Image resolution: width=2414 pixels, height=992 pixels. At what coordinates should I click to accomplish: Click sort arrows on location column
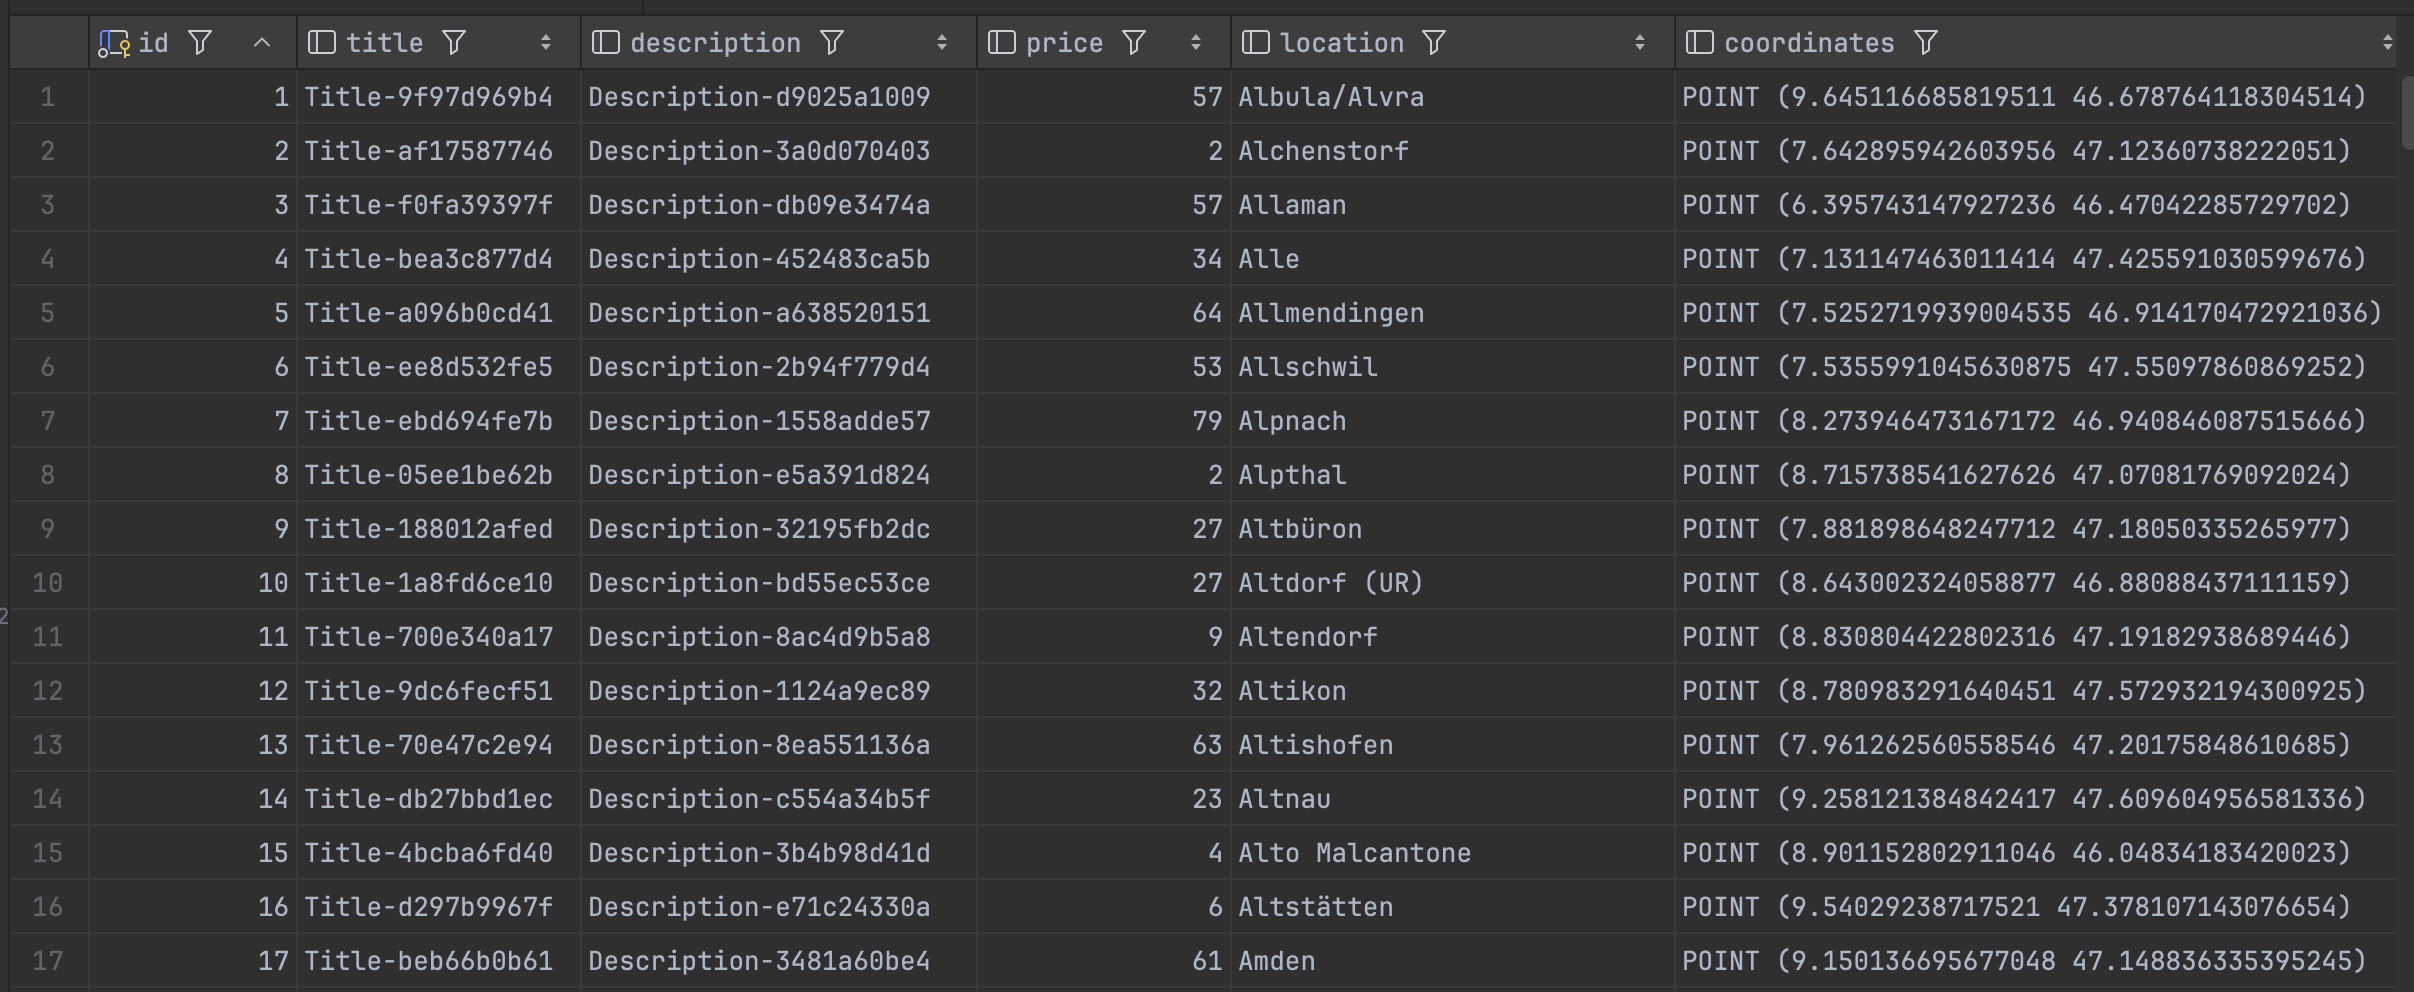[x=1639, y=43]
